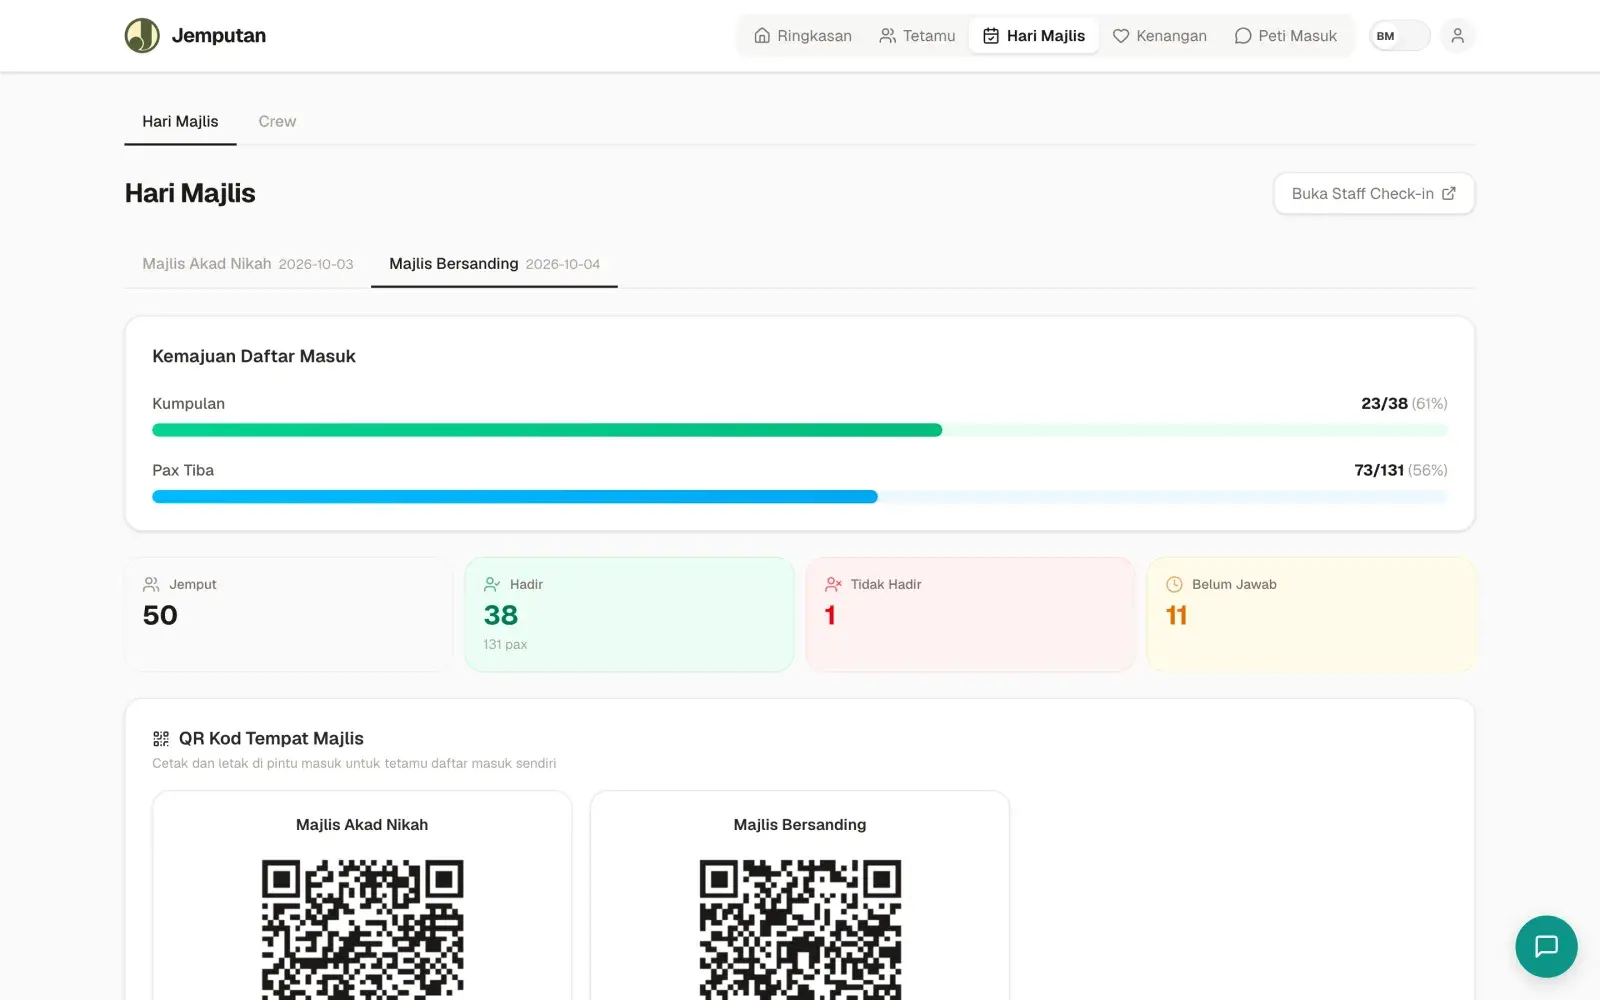Go to Ringkasan in navigation
This screenshot has height=1000, width=1600.
pos(803,36)
